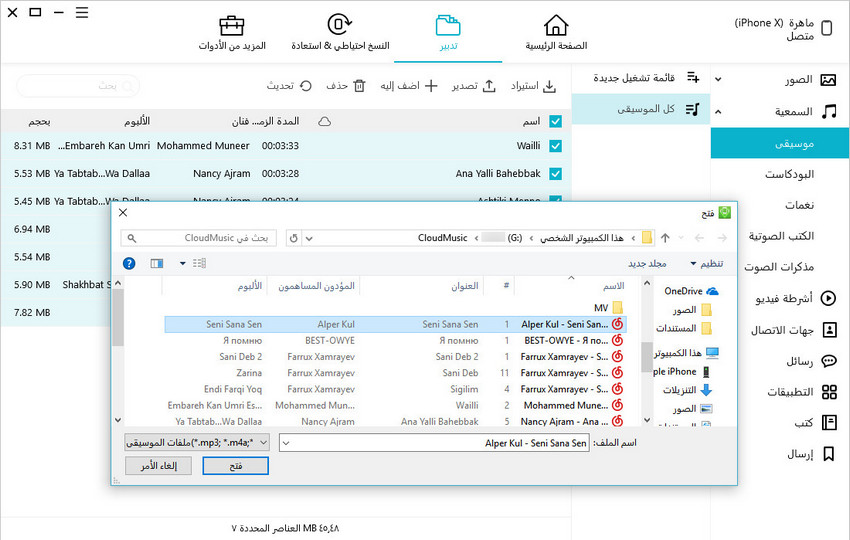Select This PC (هذا الكمبيوتر) in navigation pane

[x=687, y=353]
